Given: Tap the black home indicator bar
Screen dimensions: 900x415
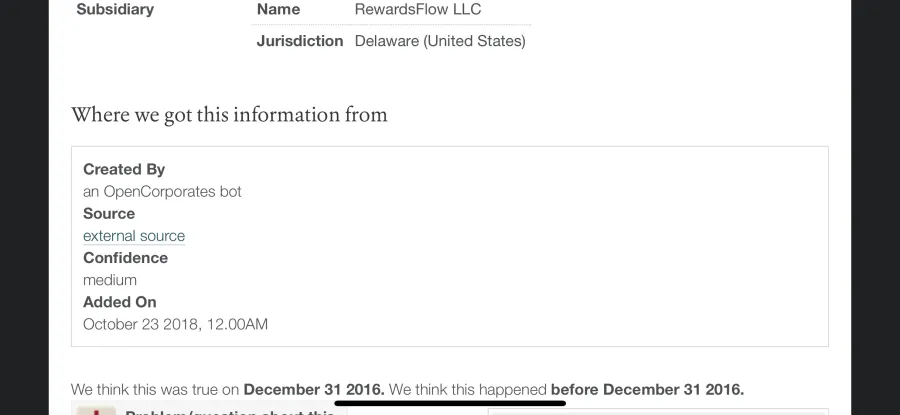Looking at the screenshot, I should [450, 404].
